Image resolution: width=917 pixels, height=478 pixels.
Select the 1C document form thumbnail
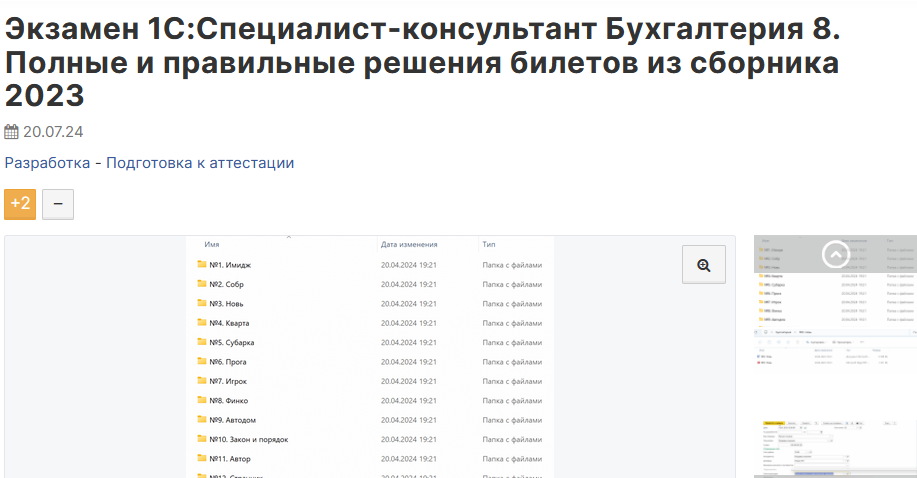(835, 446)
